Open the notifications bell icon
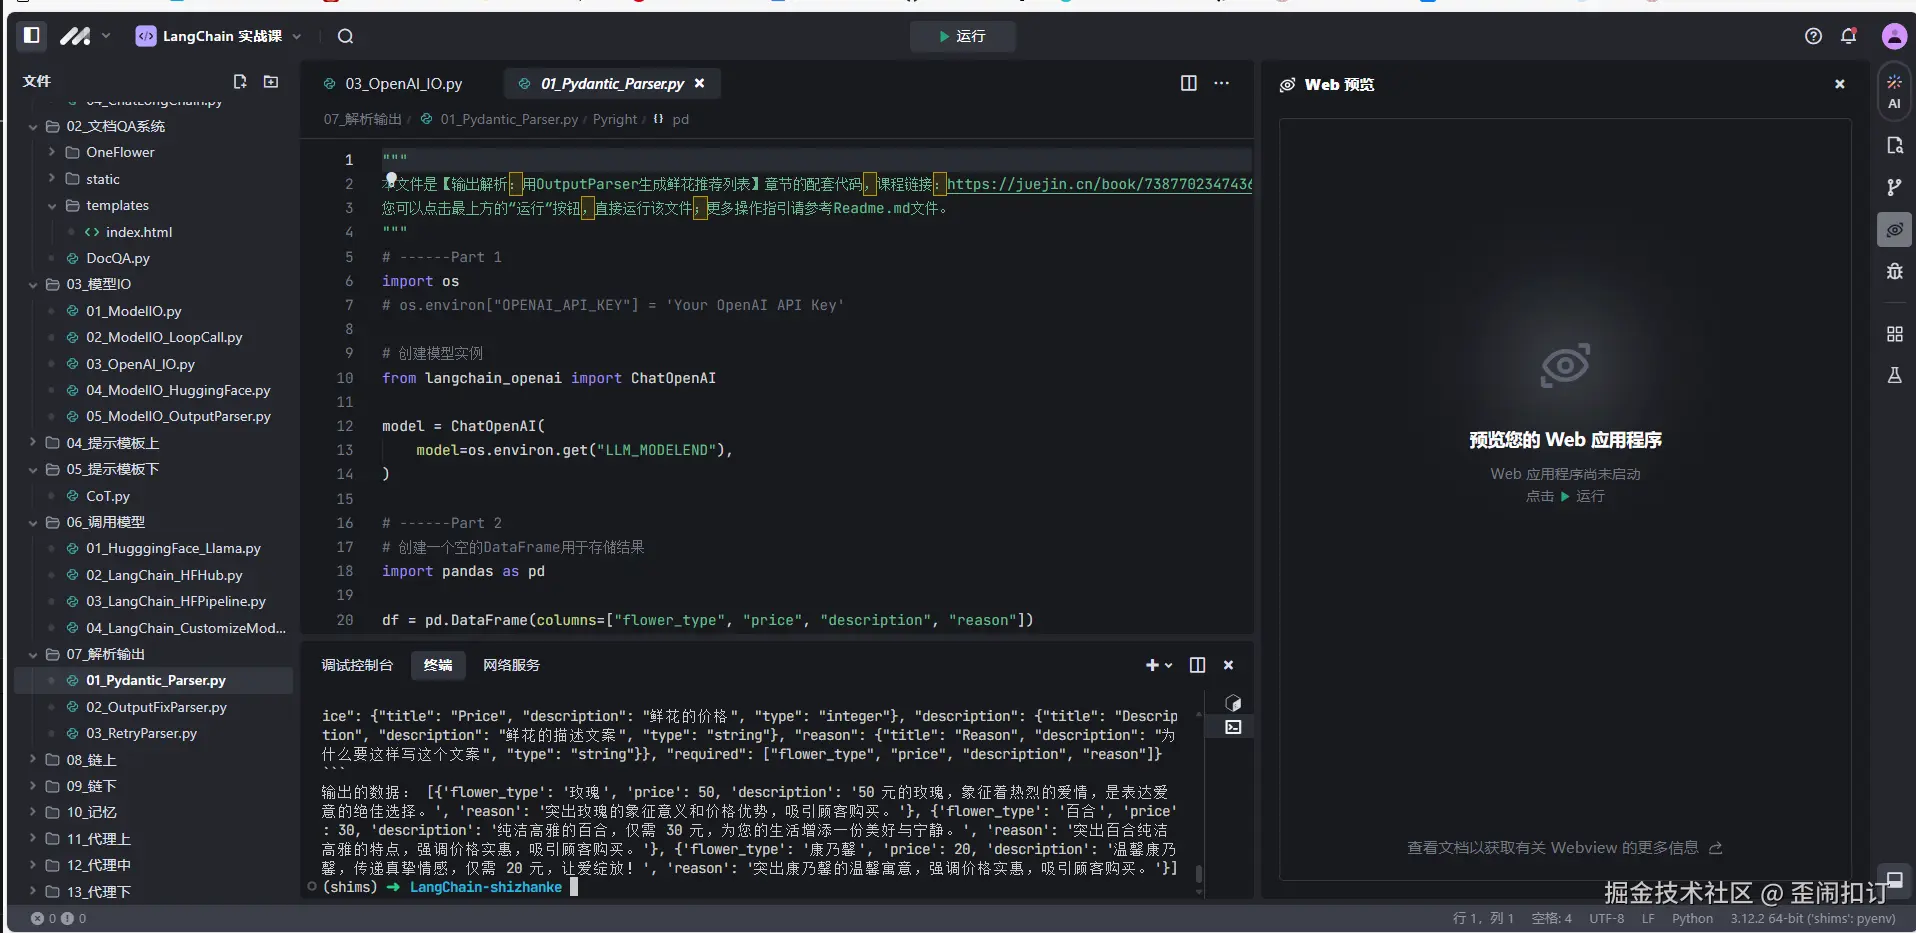This screenshot has height=933, width=1916. point(1848,36)
